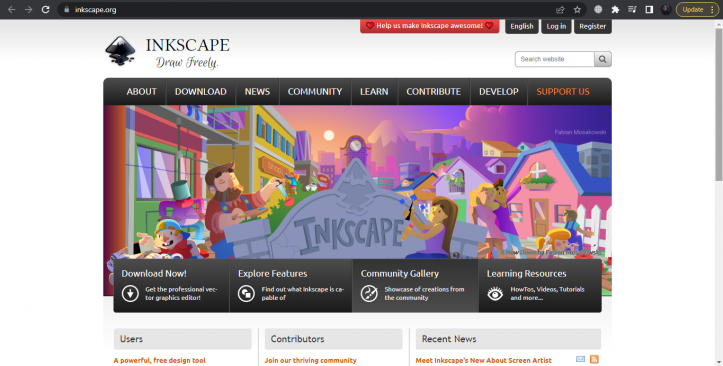This screenshot has width=723, height=366.
Task: Click the Download Now arrow icon
Action: pyautogui.click(x=130, y=294)
